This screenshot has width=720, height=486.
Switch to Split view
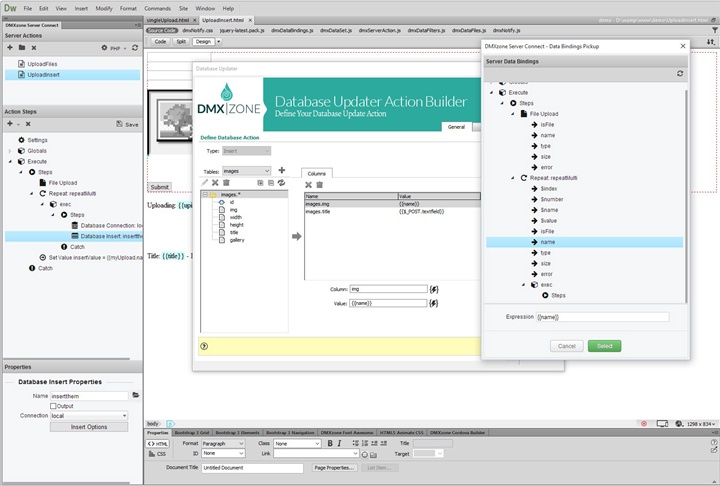tap(181, 41)
